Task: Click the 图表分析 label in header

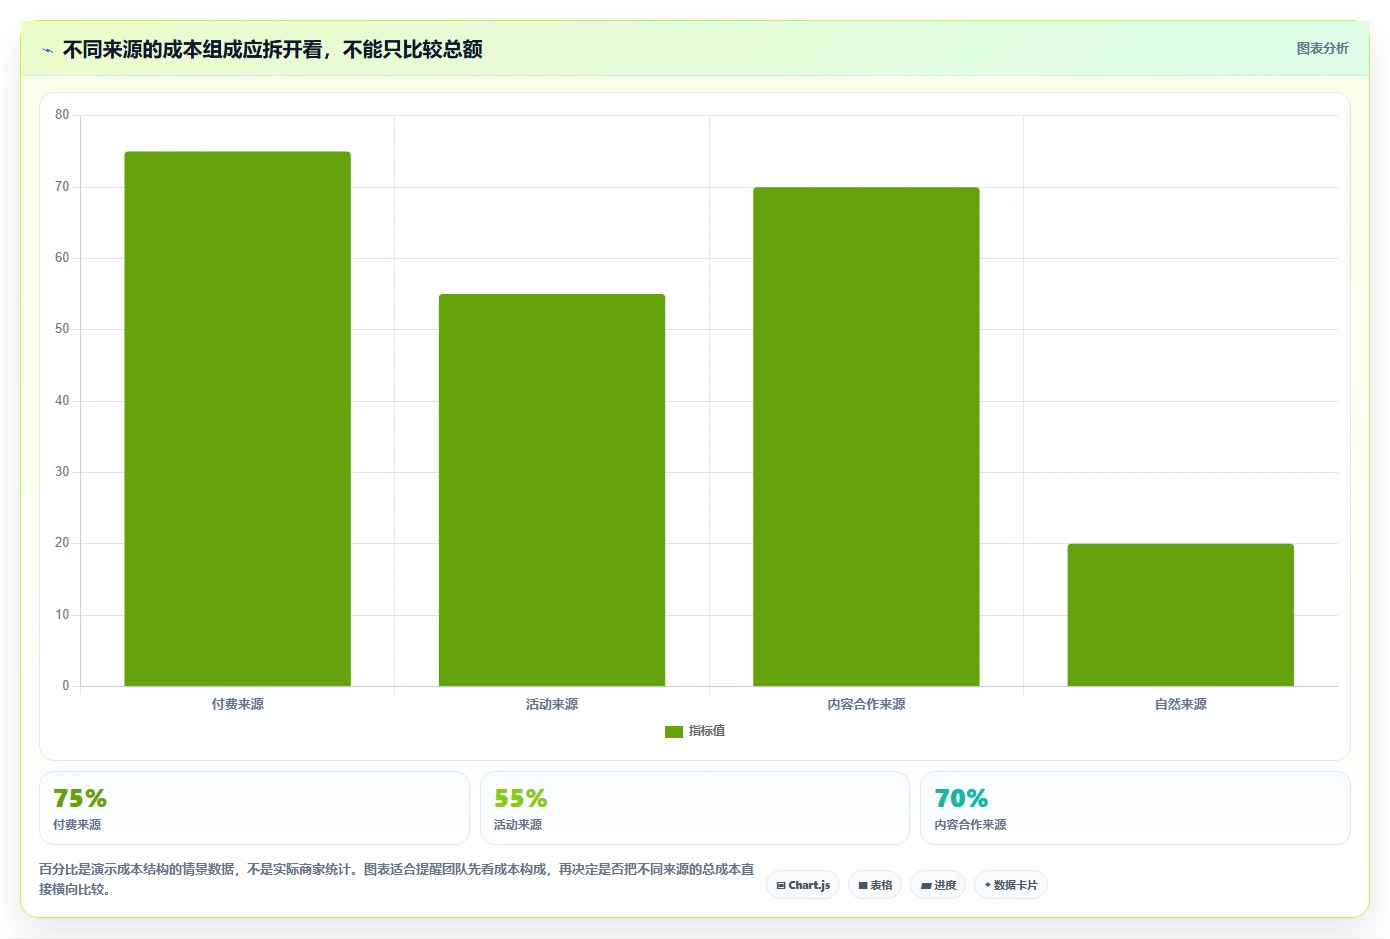Action: click(1322, 48)
